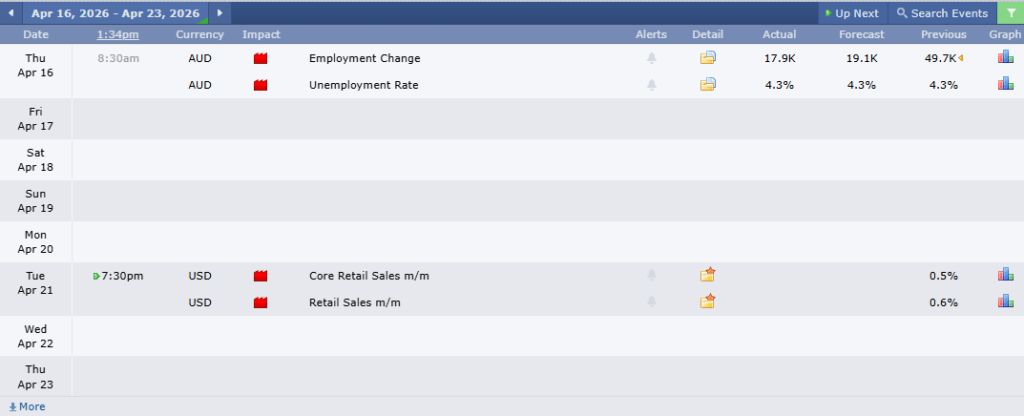Open detail folder for Employment Change
Viewport: 1024px width, 416px height.
click(x=708, y=58)
